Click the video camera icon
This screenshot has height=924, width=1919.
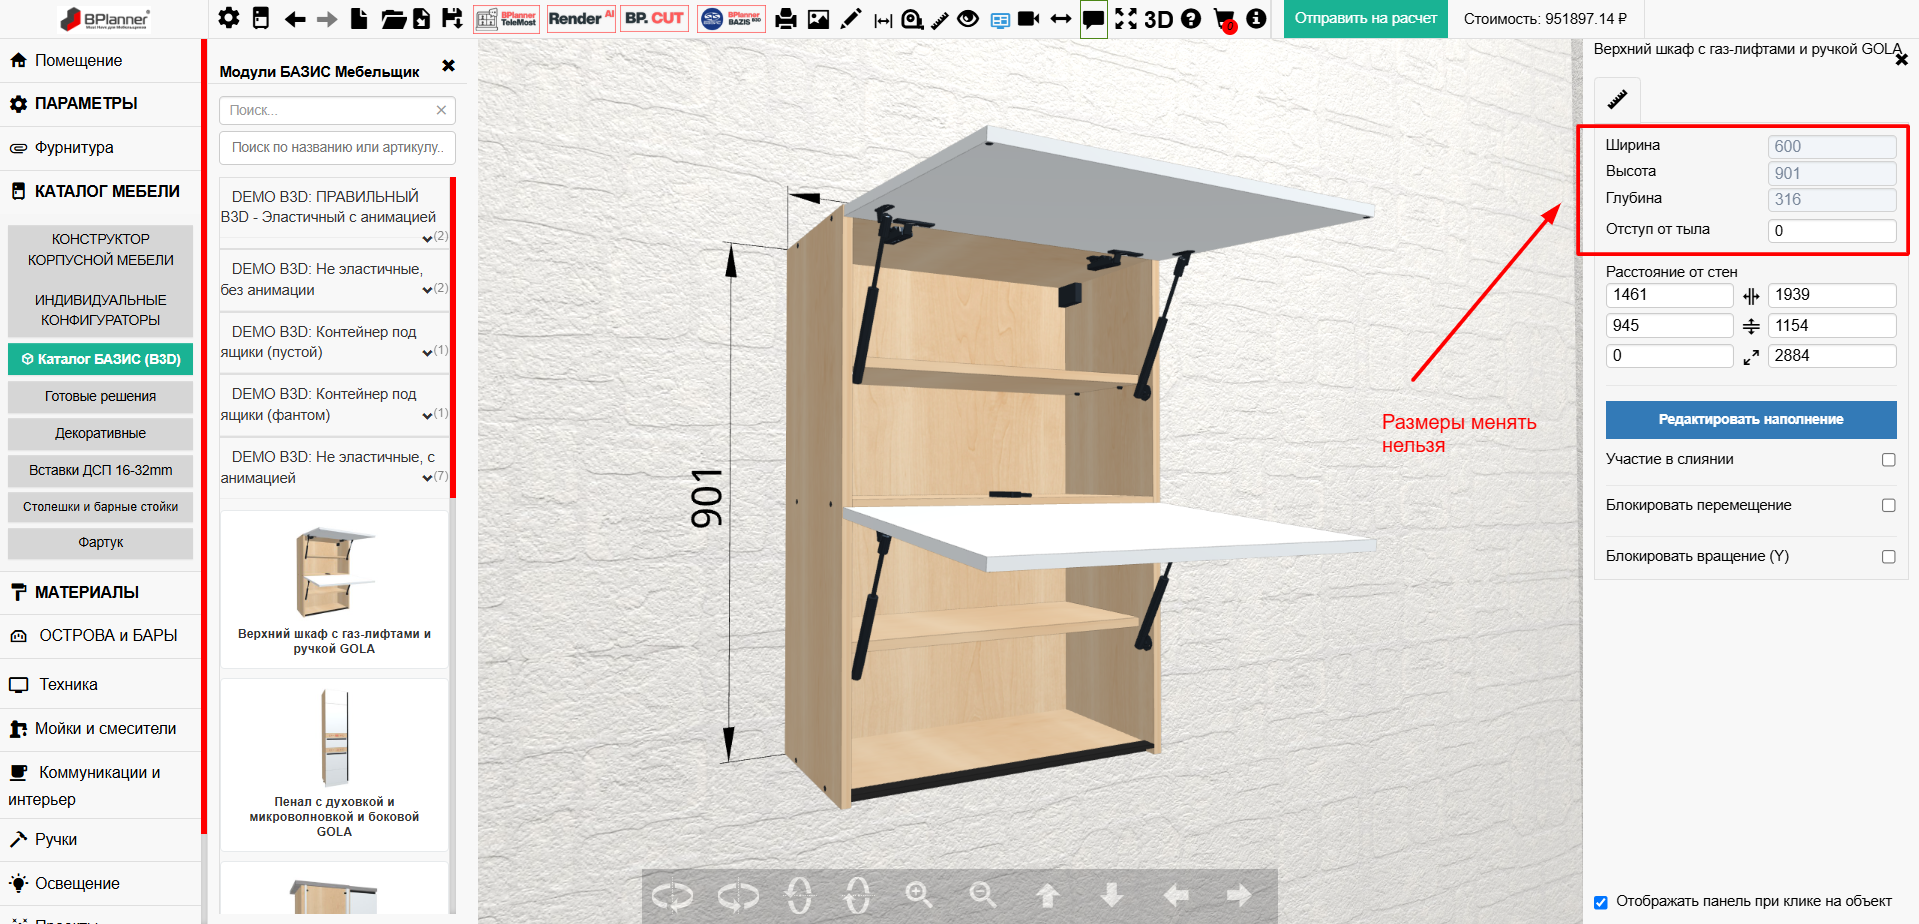[1029, 18]
